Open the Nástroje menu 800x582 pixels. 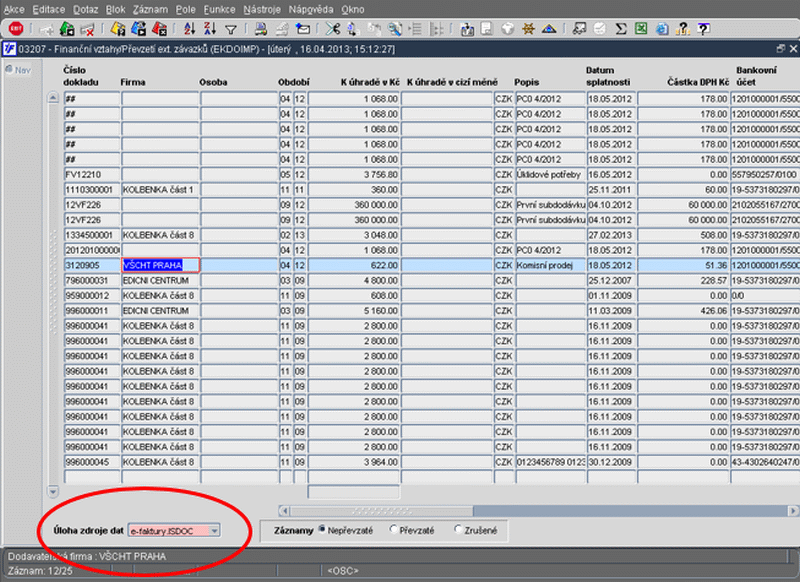pyautogui.click(x=263, y=8)
